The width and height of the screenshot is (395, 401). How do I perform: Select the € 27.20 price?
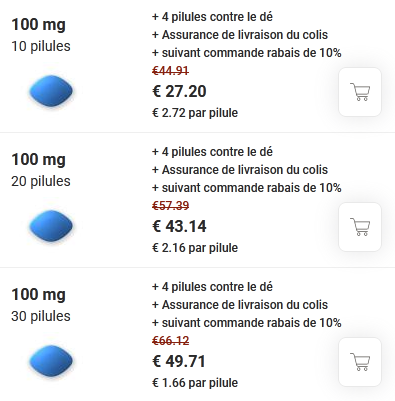coord(179,91)
